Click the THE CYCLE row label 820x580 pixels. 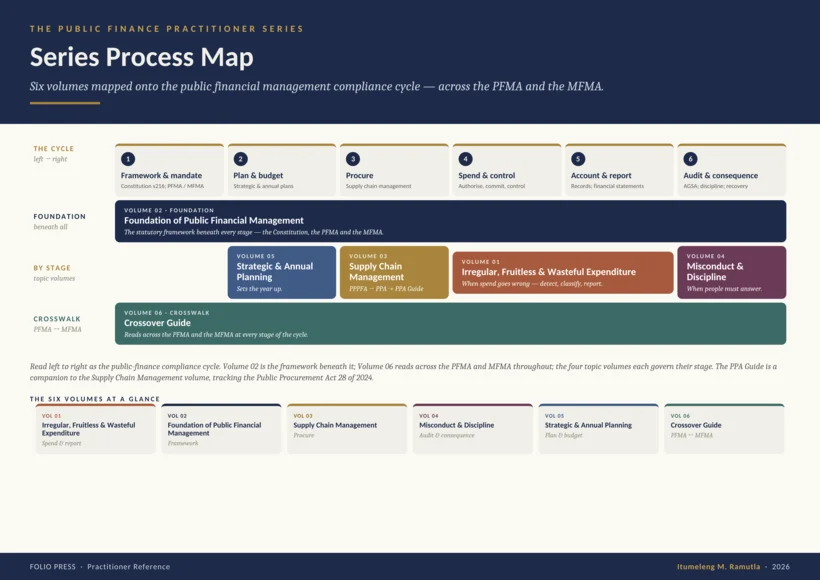click(54, 149)
